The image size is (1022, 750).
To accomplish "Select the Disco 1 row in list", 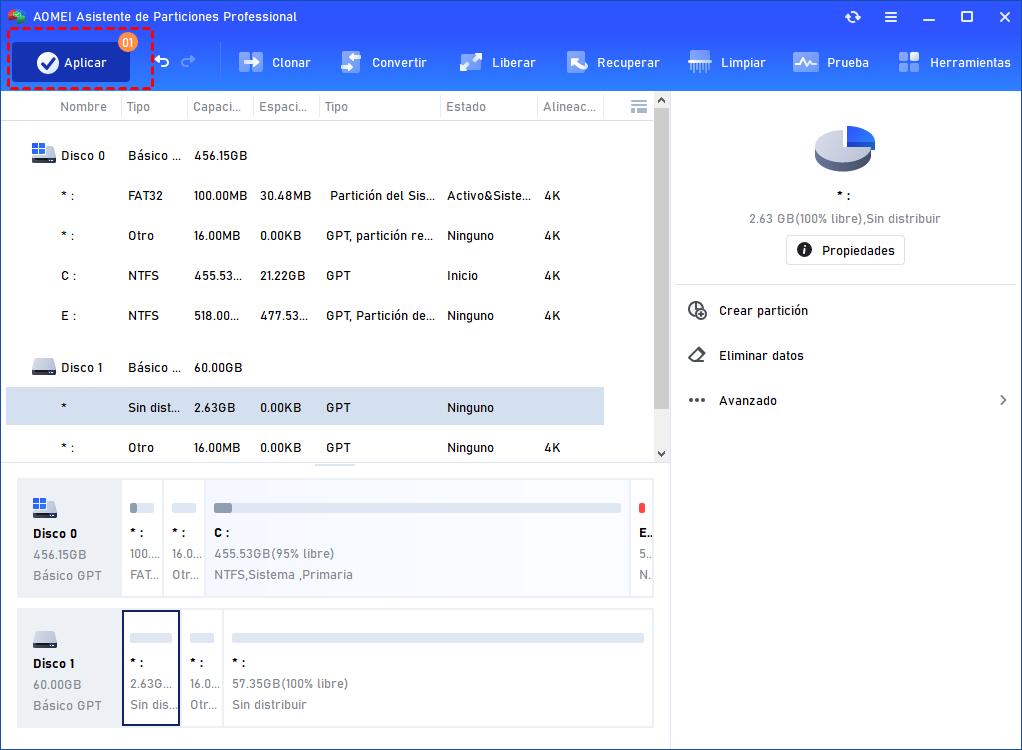I will (305, 368).
